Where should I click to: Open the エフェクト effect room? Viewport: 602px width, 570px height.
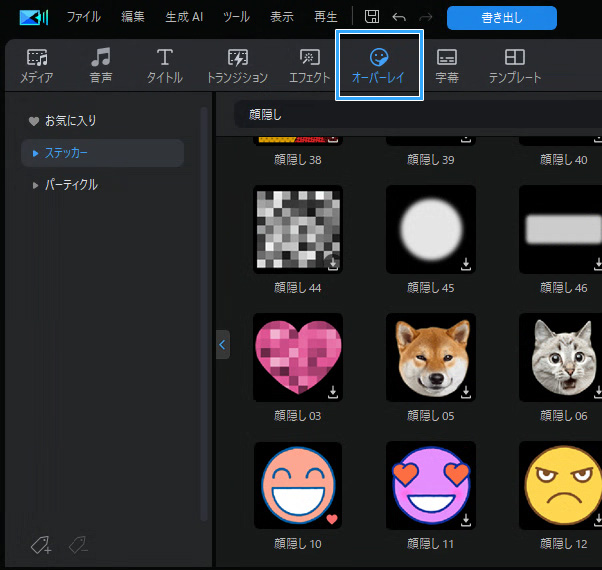(x=309, y=66)
